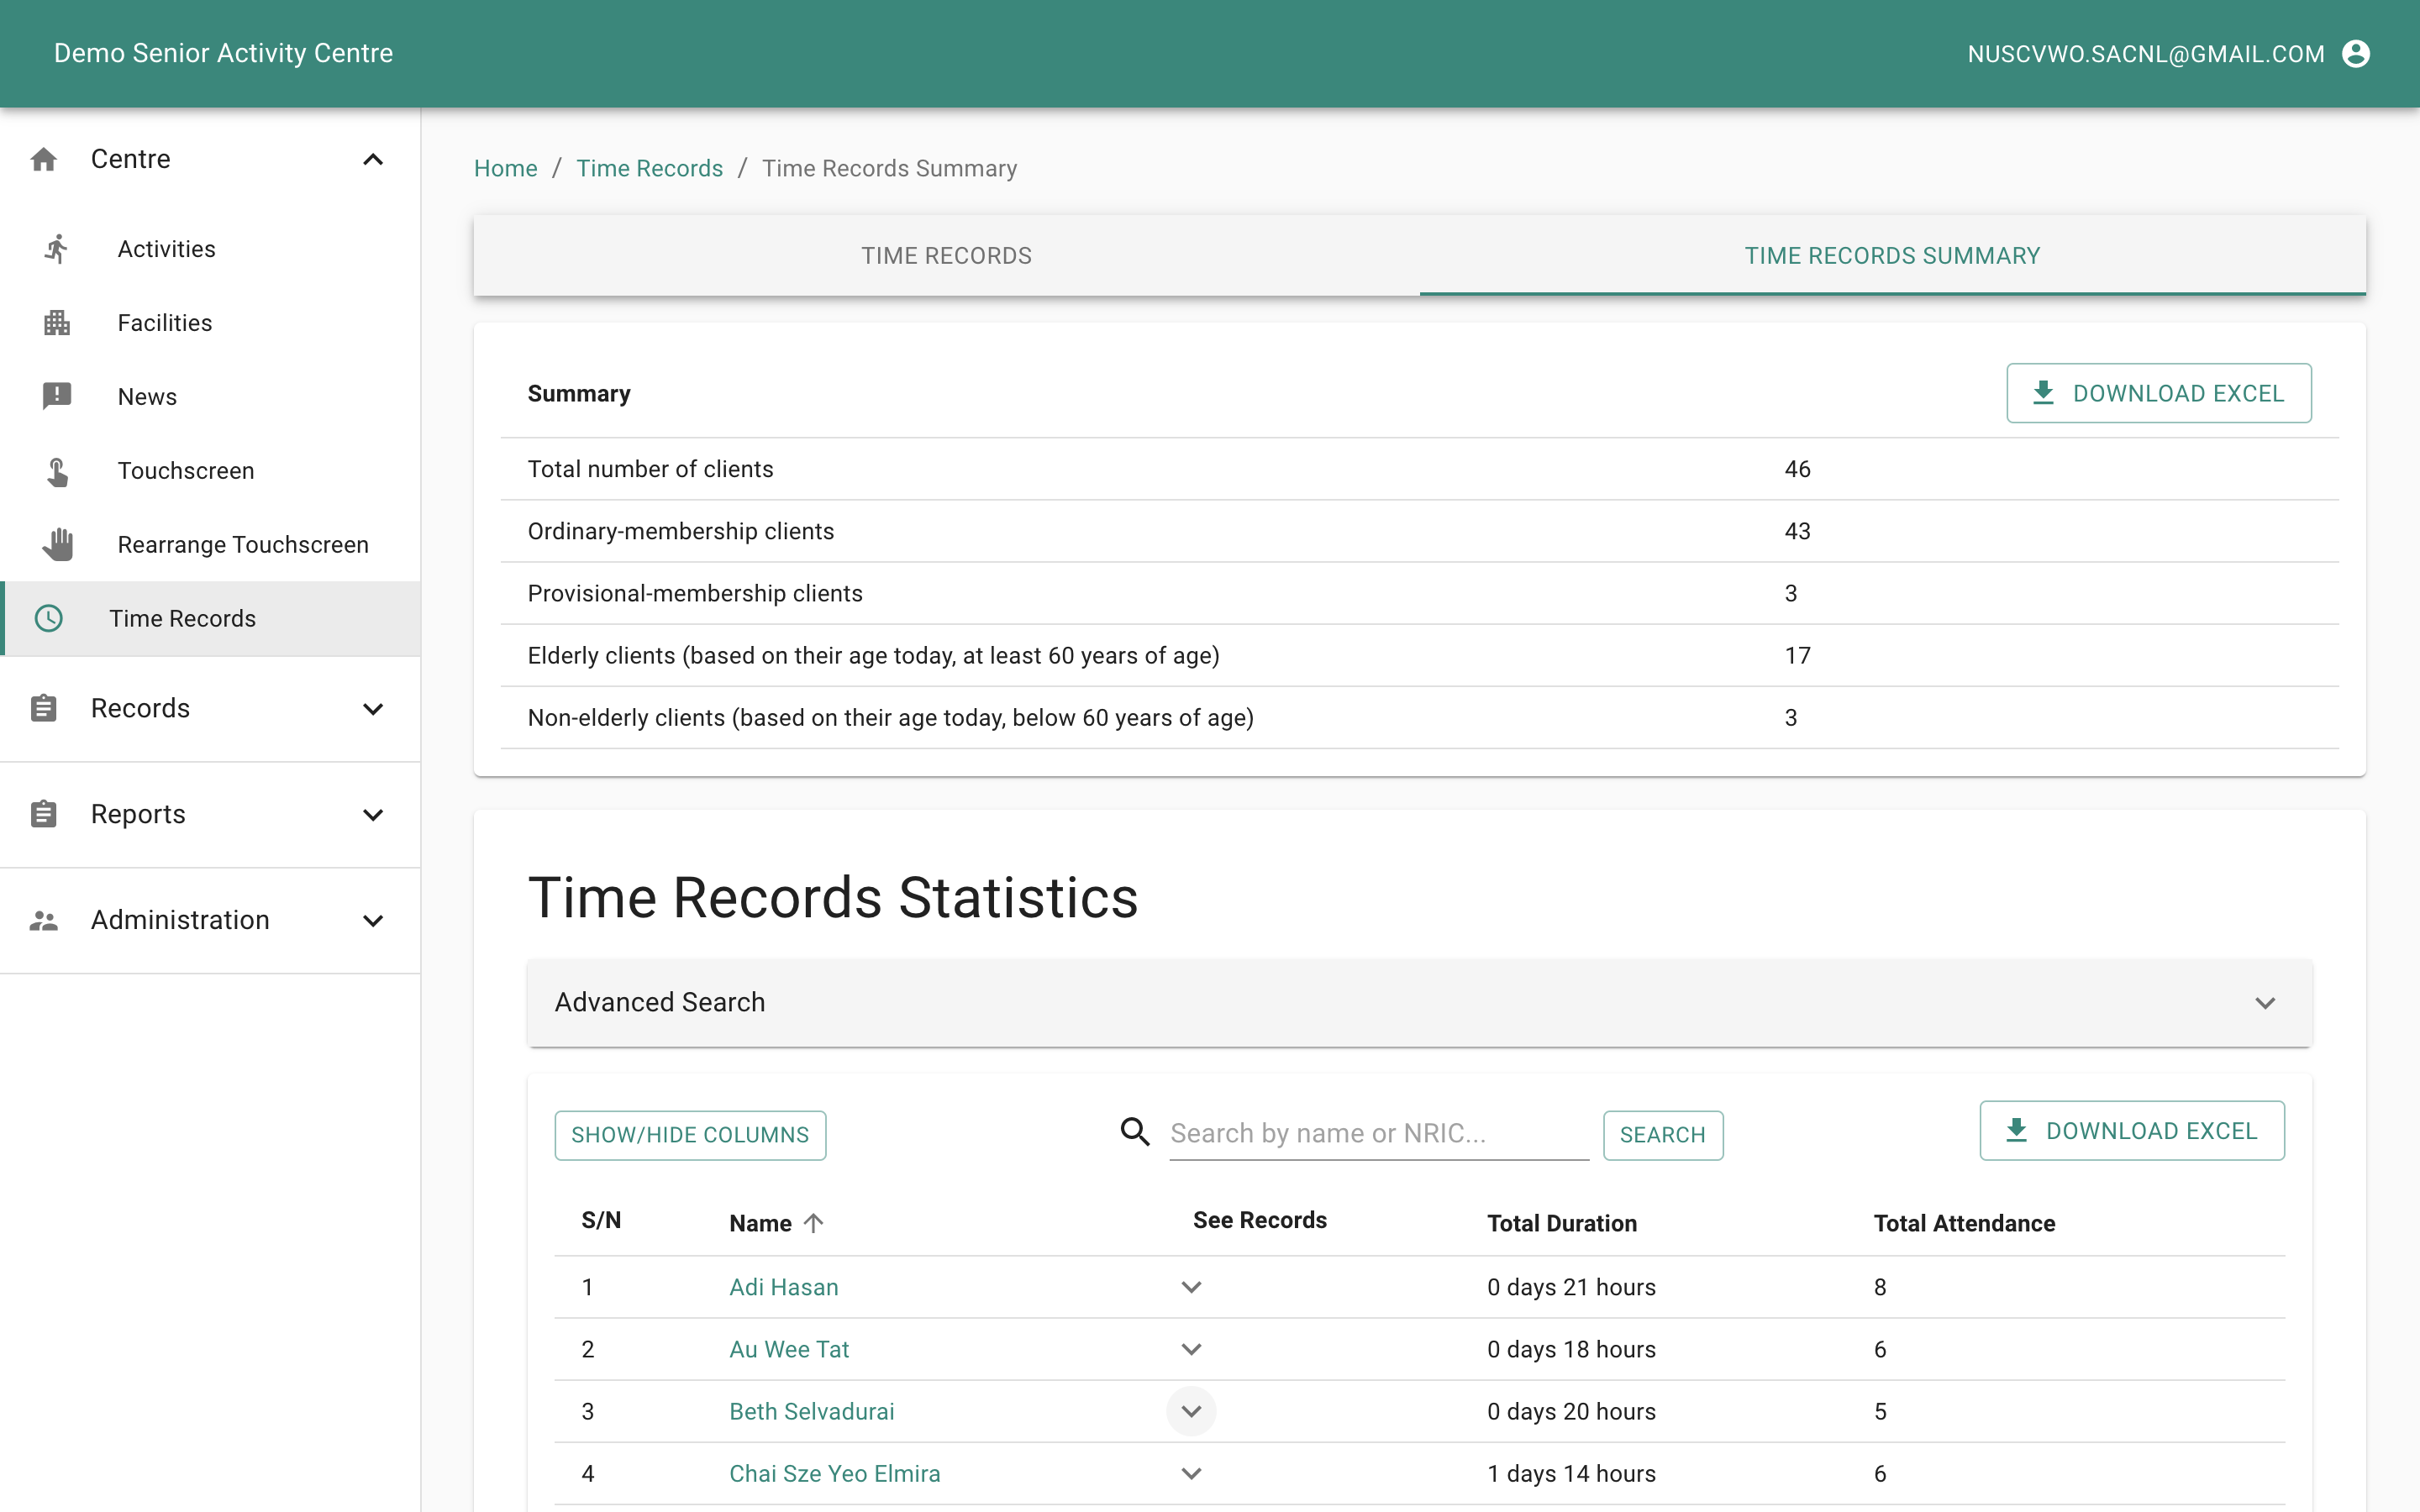Click the S/N column header
The height and width of the screenshot is (1512, 2420).
(x=601, y=1220)
